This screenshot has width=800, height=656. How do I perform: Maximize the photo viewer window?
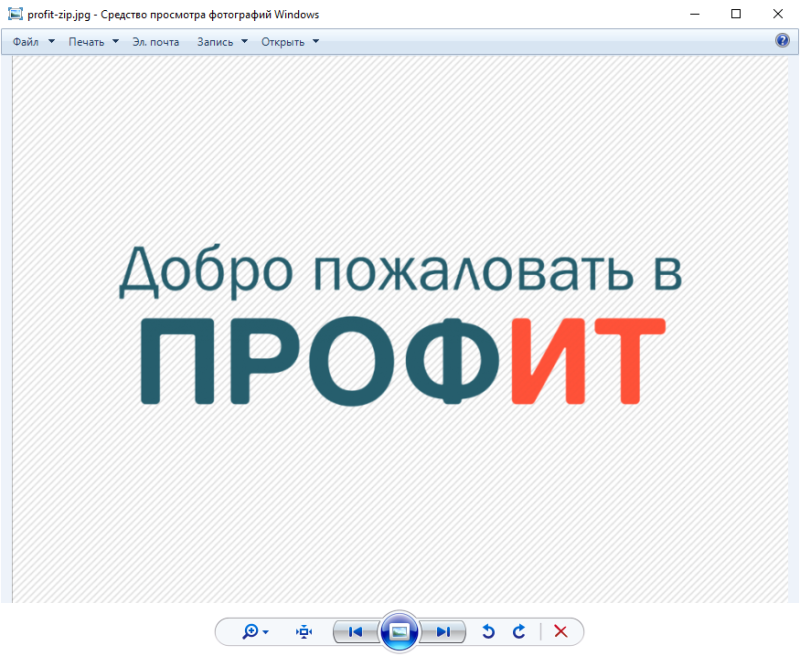coord(736,14)
